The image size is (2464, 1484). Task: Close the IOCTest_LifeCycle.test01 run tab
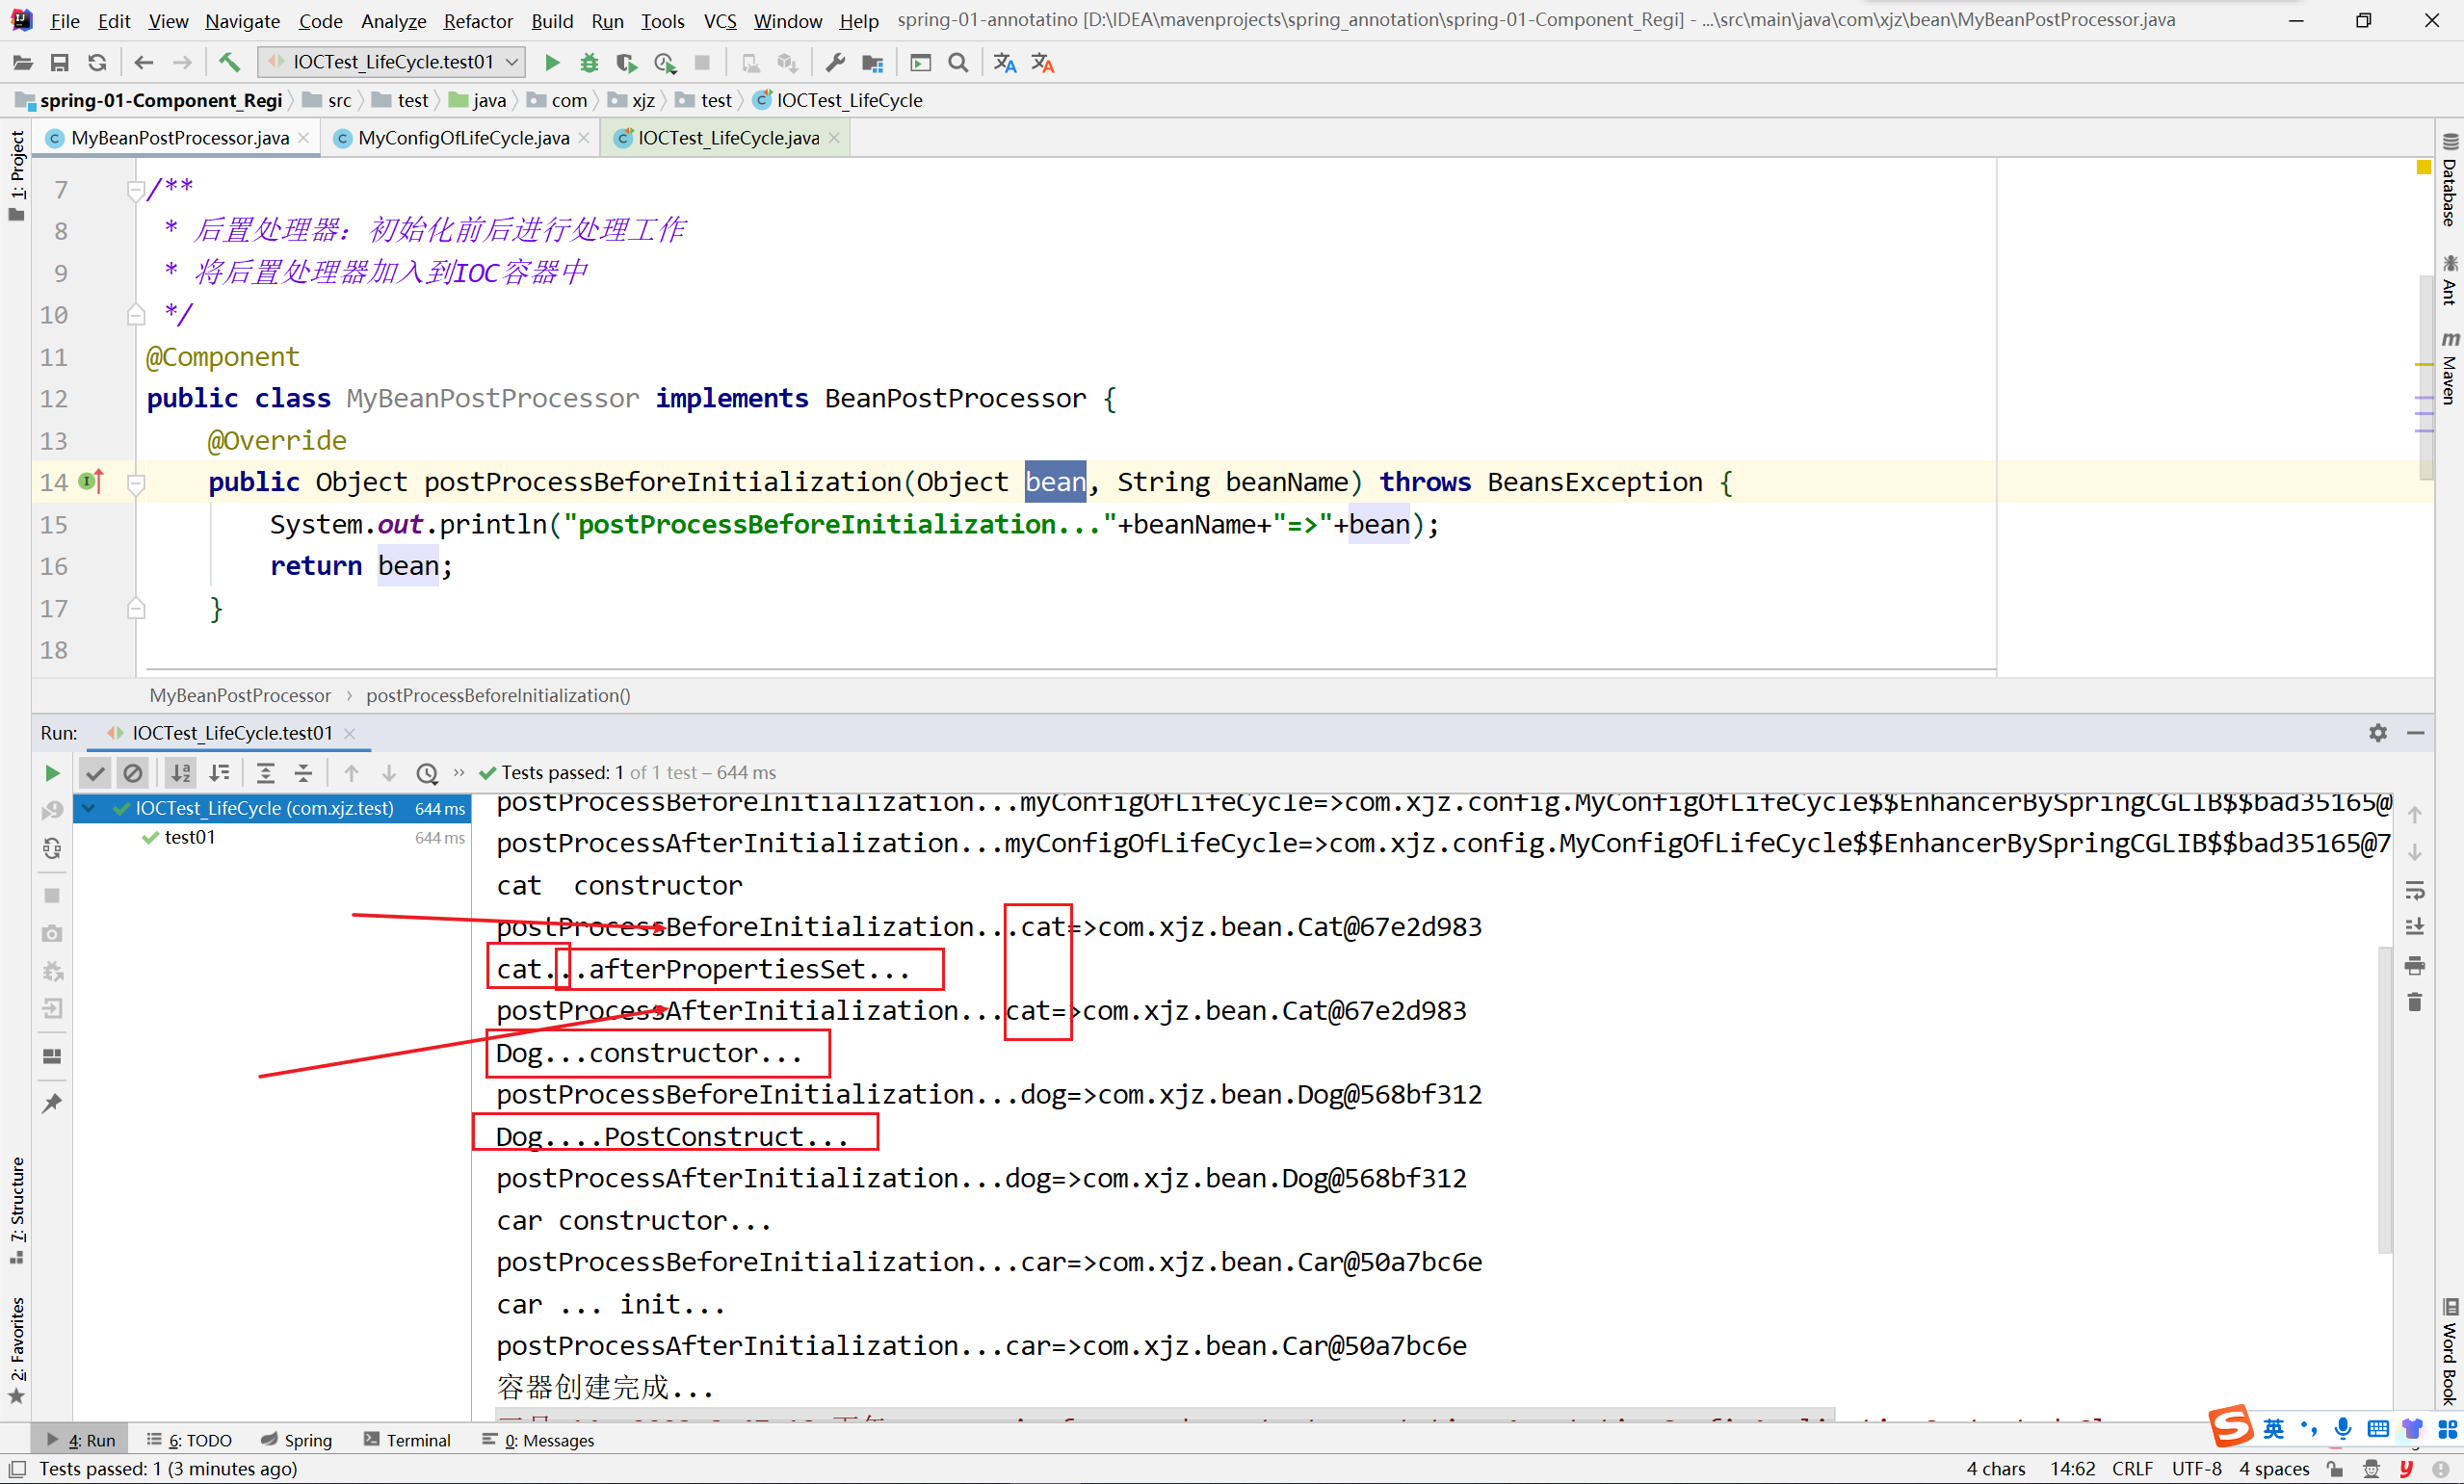click(x=350, y=733)
